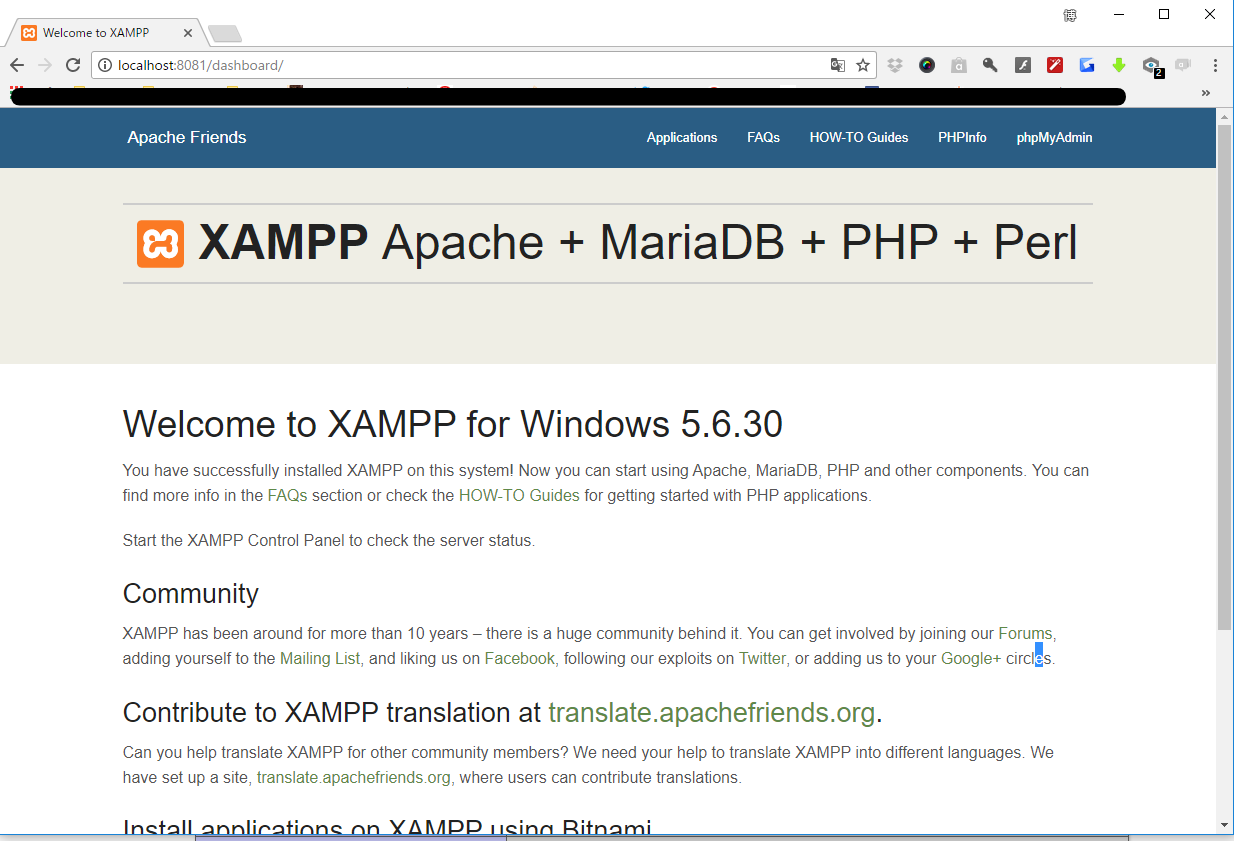The width and height of the screenshot is (1234, 841).
Task: Click the site info icon in address bar
Action: click(x=105, y=65)
